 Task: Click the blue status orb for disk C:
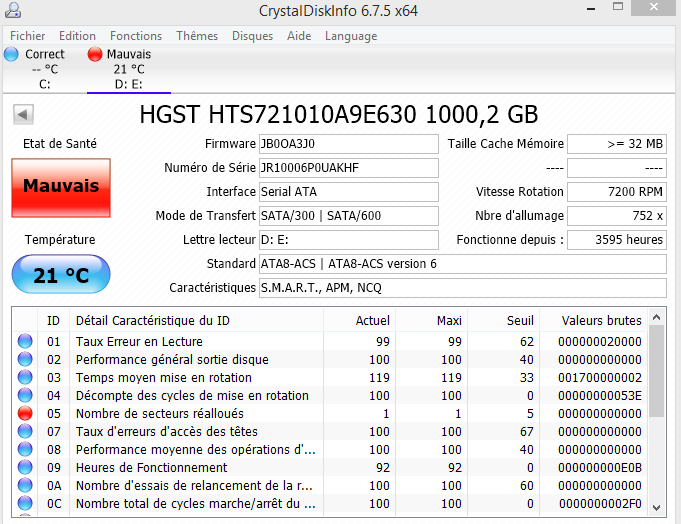[x=11, y=54]
